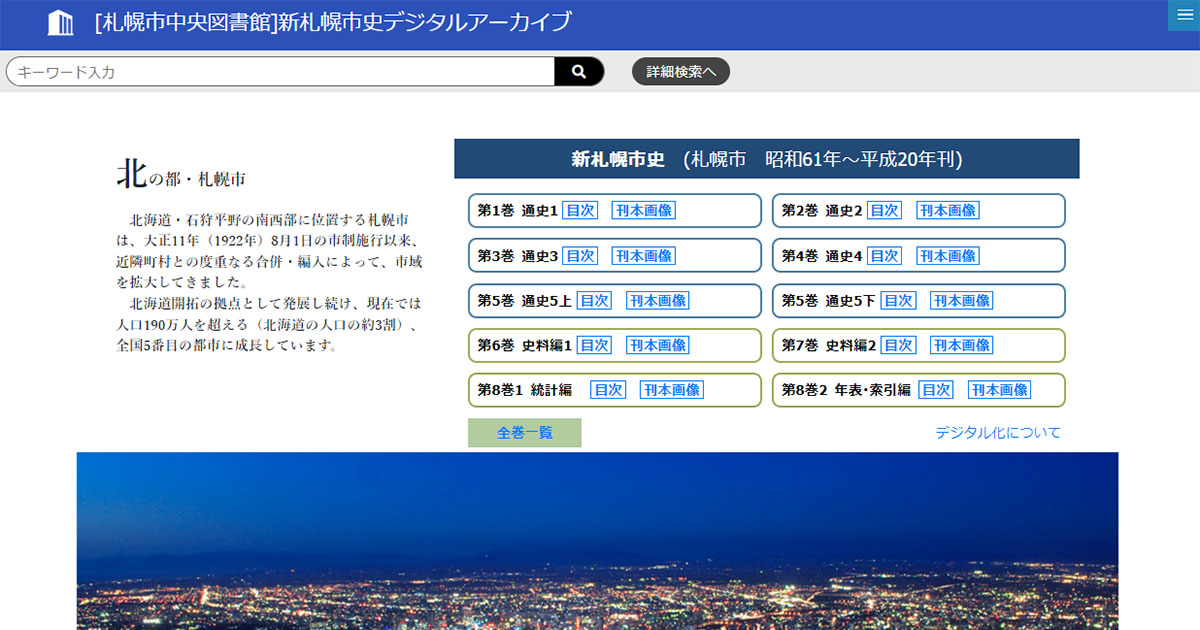Click the library building logo icon
Image resolution: width=1200 pixels, height=630 pixels.
61,22
